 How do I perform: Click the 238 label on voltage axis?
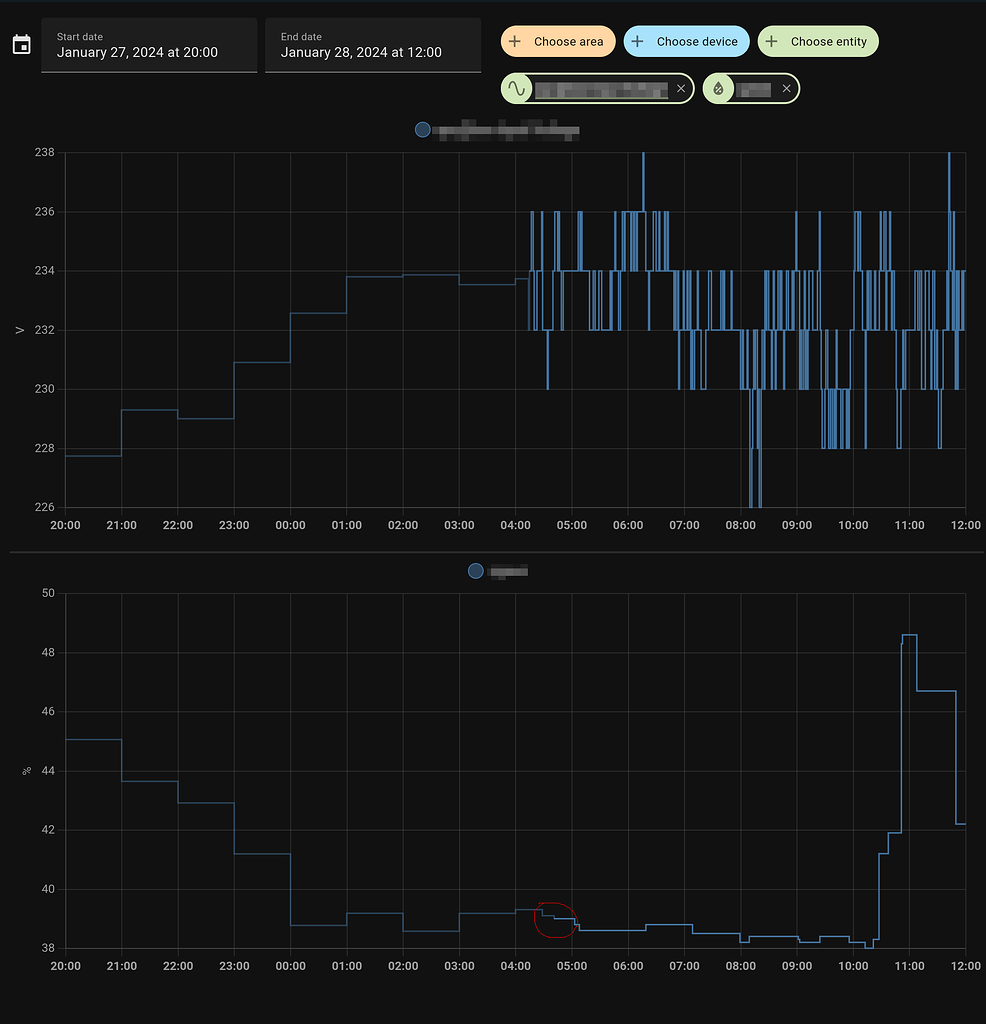tap(44, 152)
